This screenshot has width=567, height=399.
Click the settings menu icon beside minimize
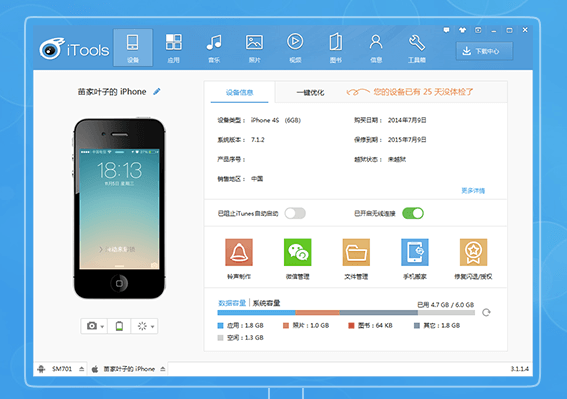478,30
